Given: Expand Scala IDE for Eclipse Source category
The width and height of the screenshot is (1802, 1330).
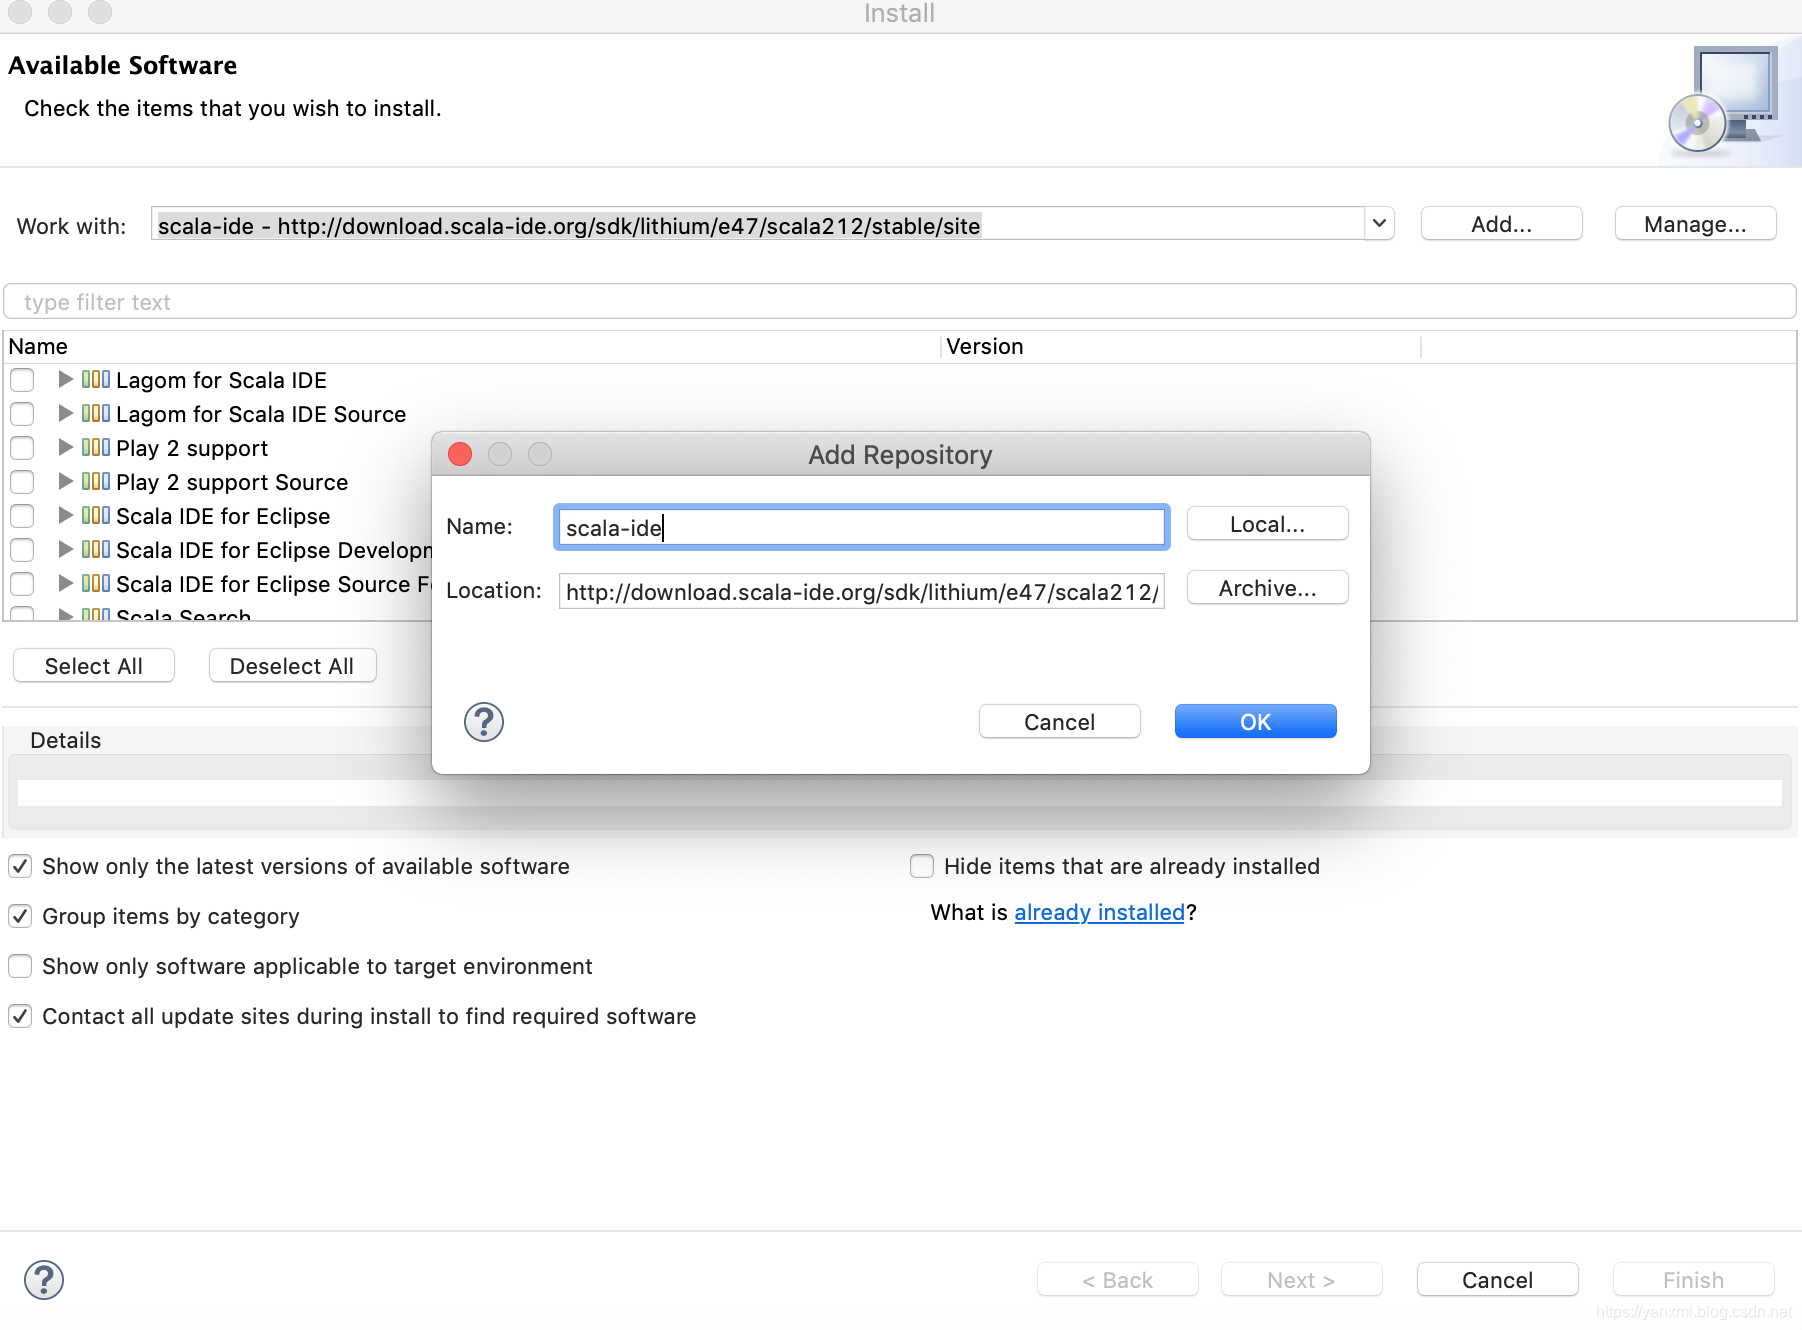Looking at the screenshot, I should click(66, 583).
